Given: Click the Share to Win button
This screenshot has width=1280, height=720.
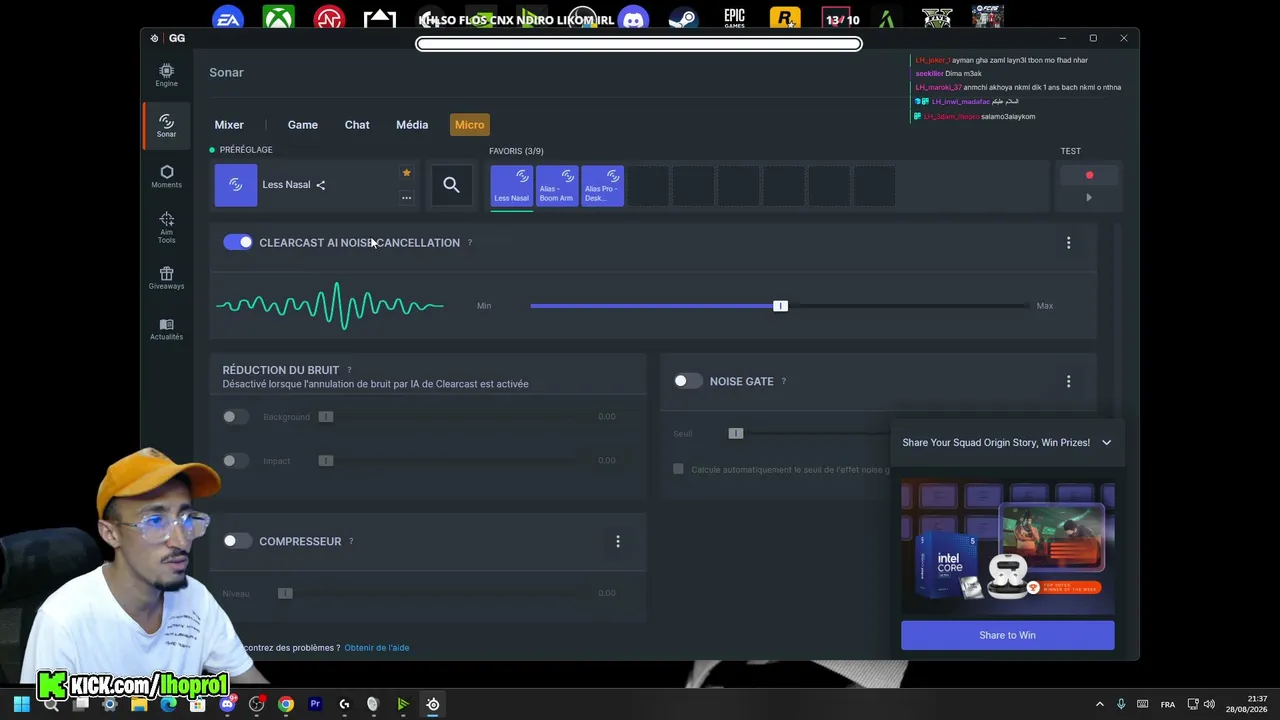Looking at the screenshot, I should [1007, 635].
